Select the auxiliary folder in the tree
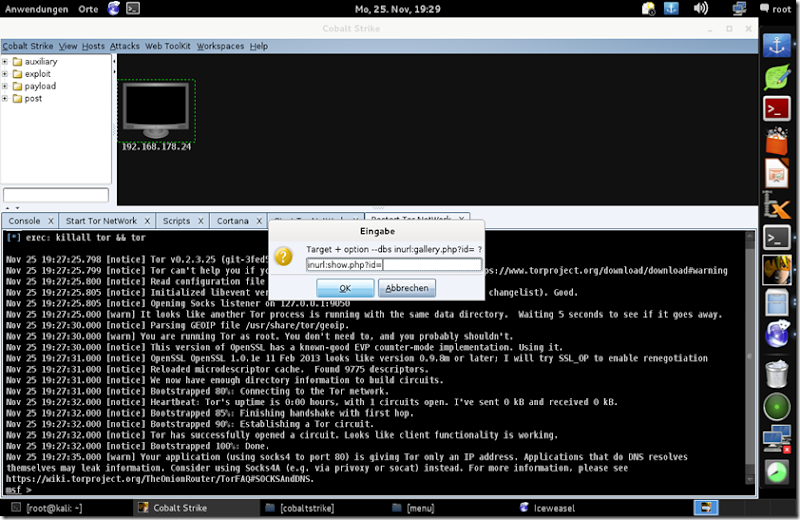The height and width of the screenshot is (520, 800). [x=35, y=61]
